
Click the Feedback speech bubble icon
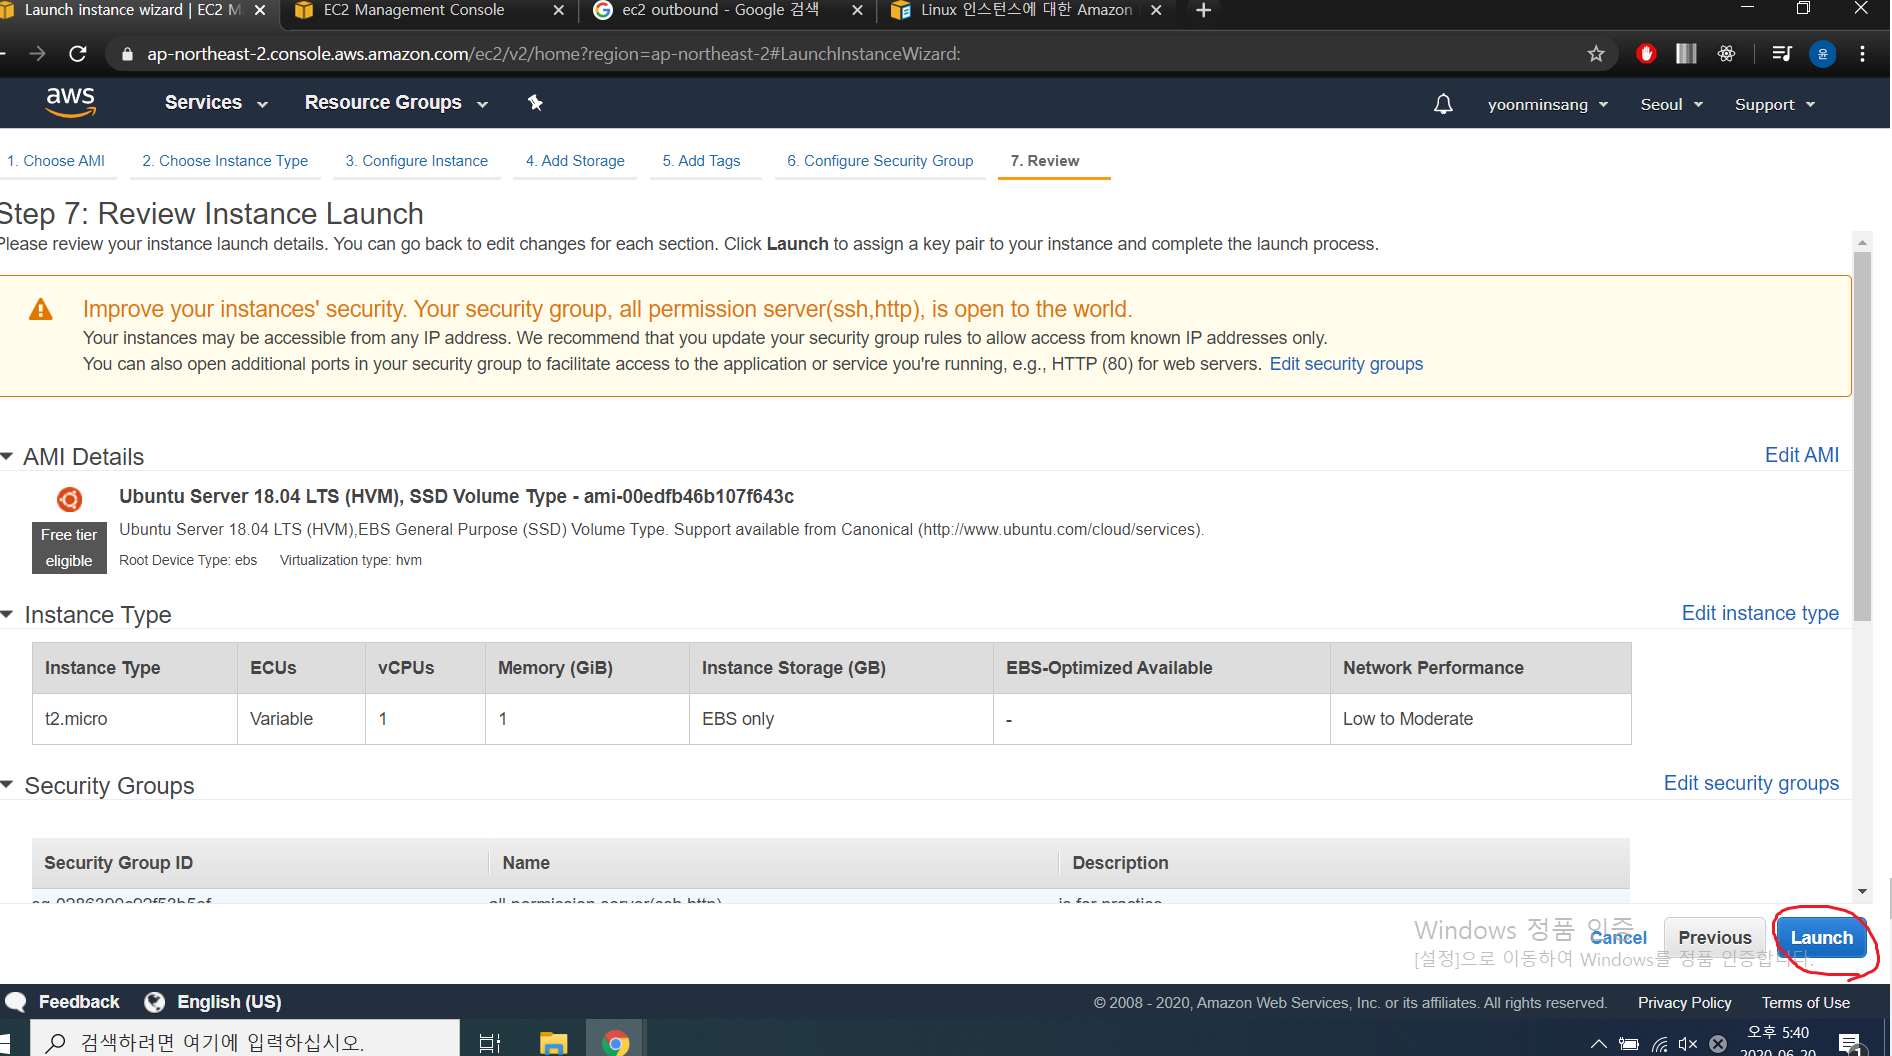(x=16, y=1002)
